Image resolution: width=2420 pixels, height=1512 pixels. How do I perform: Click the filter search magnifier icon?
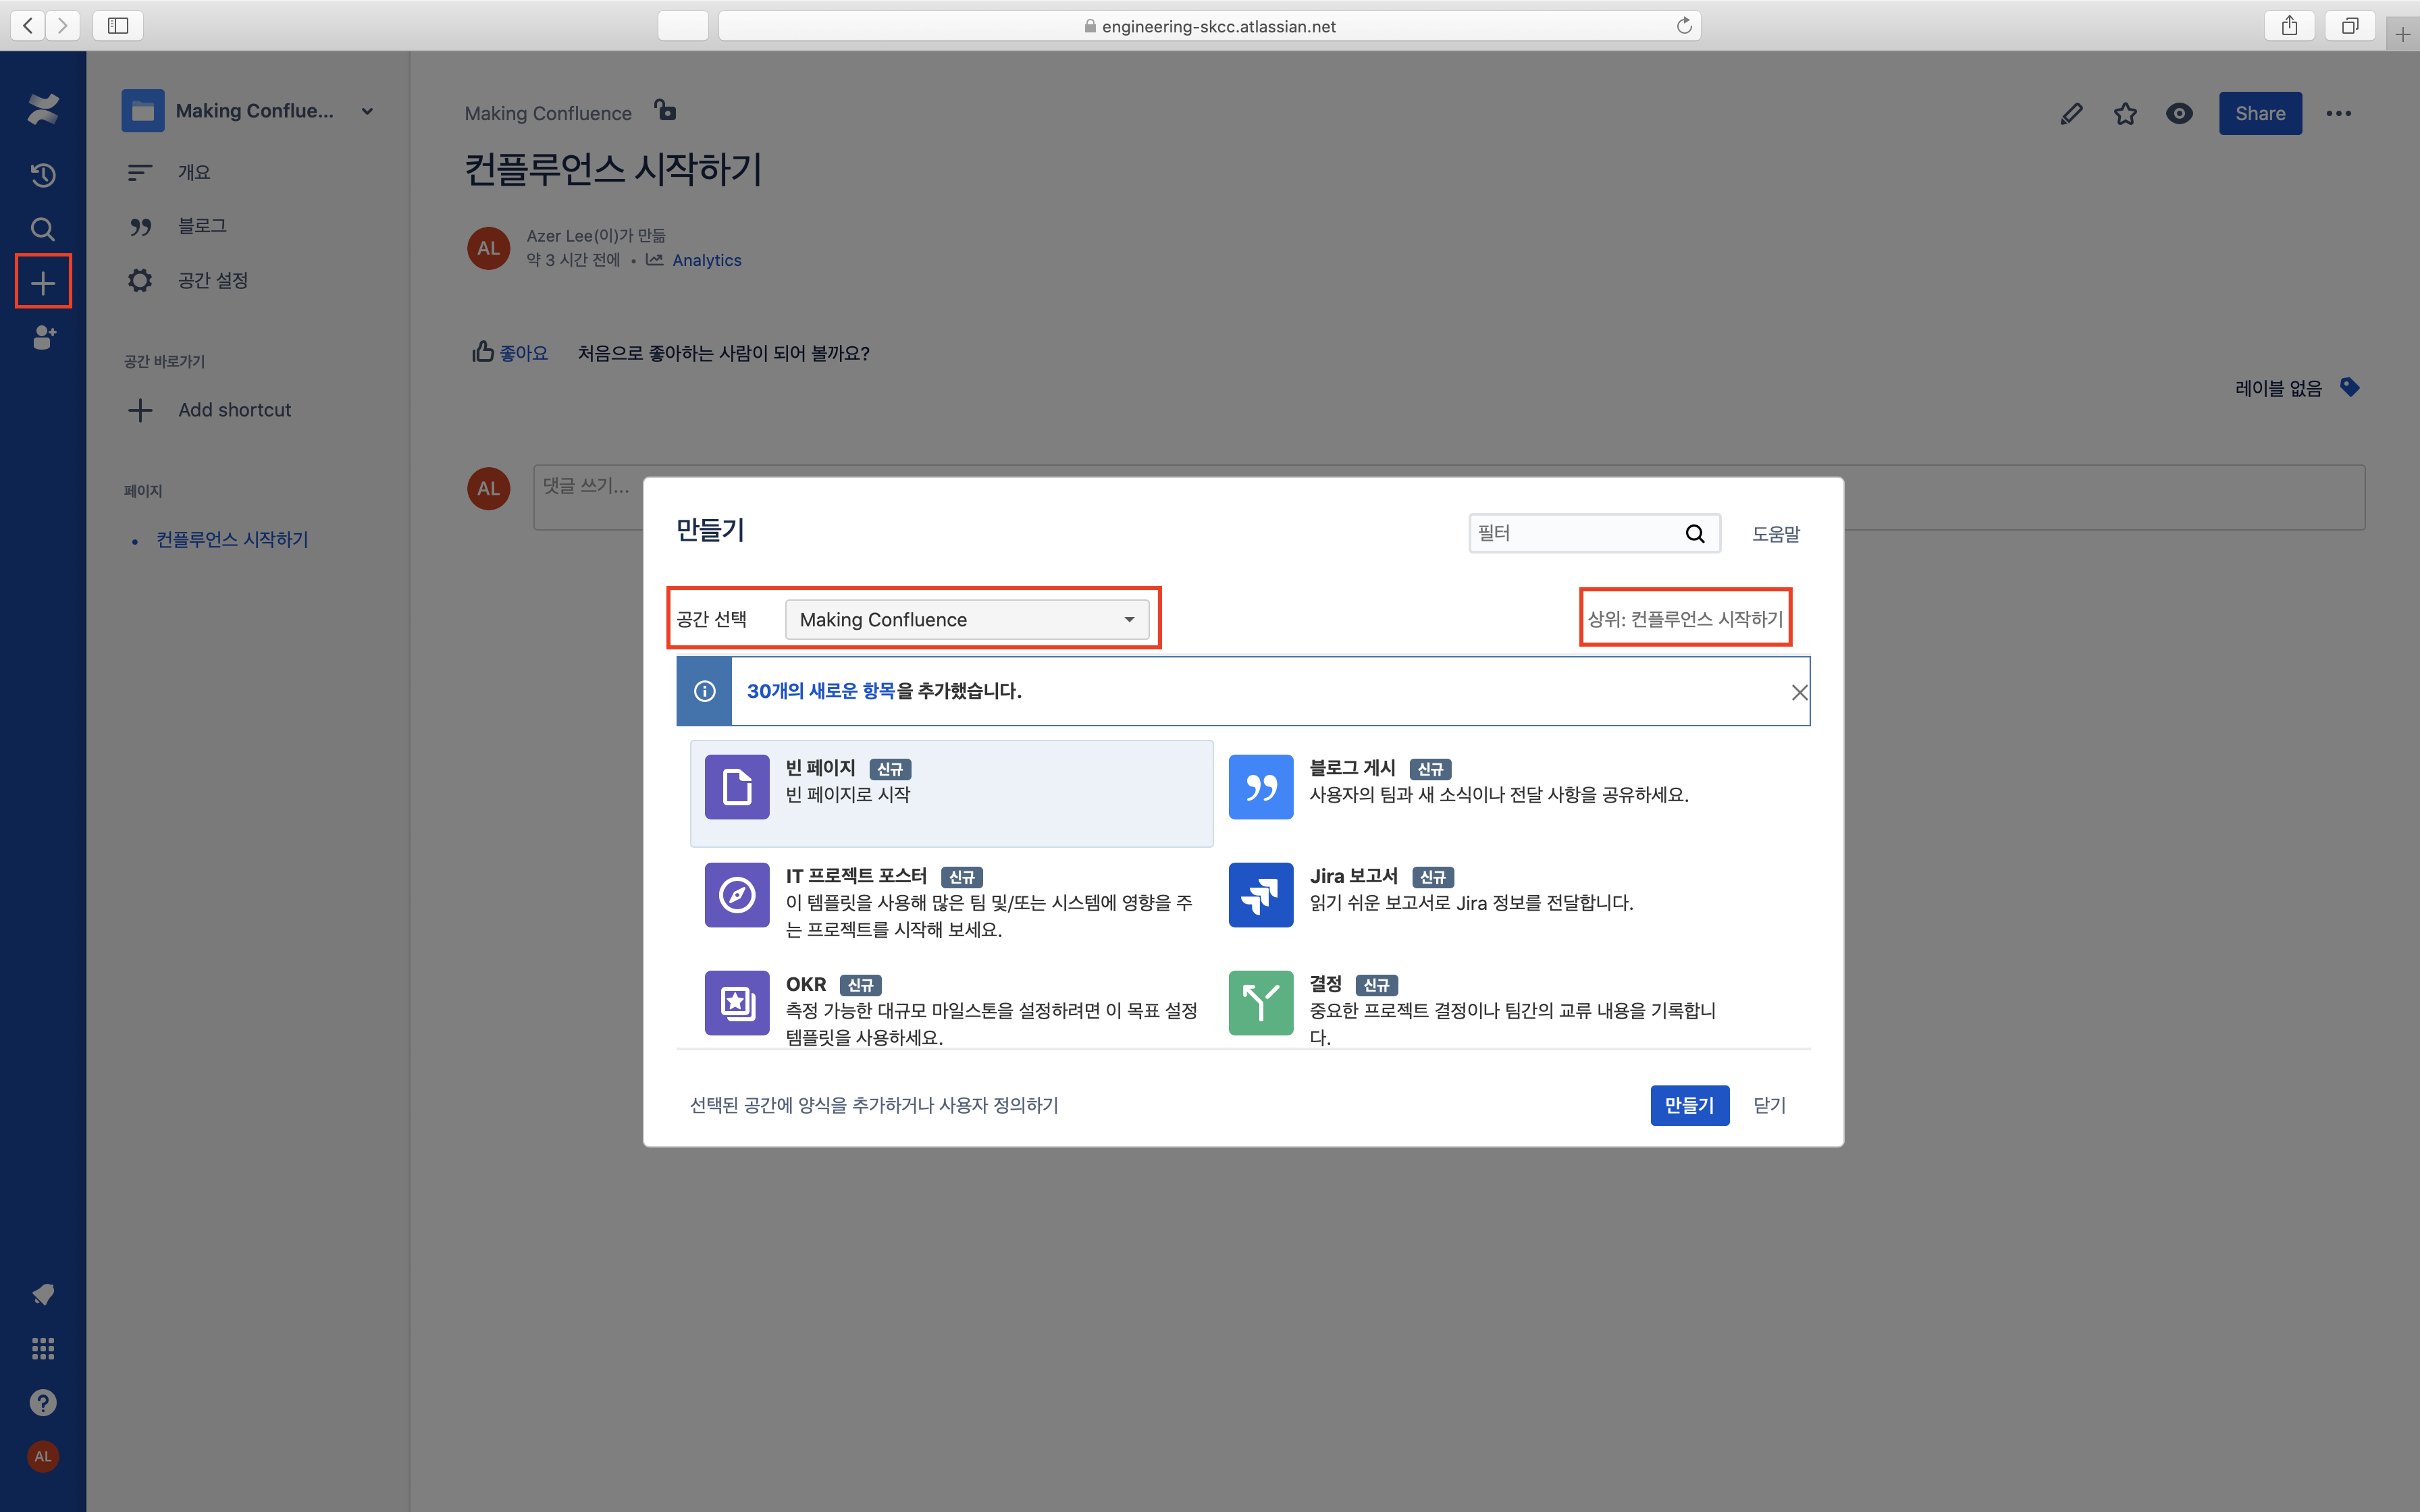[x=1695, y=533]
